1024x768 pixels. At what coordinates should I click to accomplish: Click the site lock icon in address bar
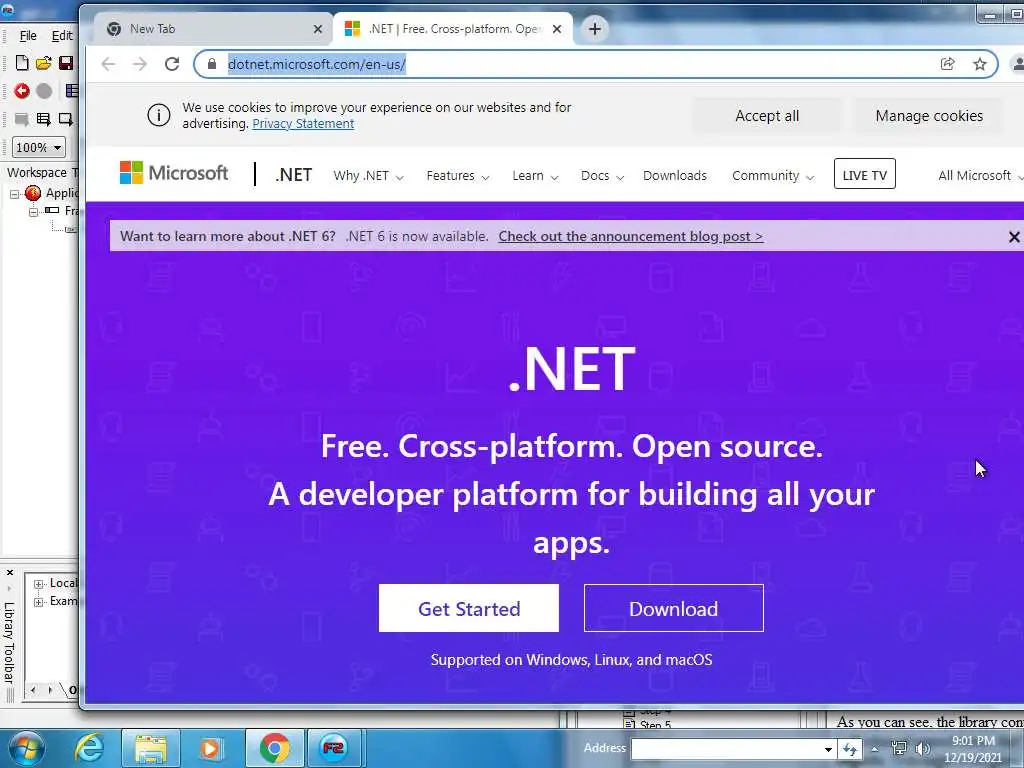coord(212,64)
